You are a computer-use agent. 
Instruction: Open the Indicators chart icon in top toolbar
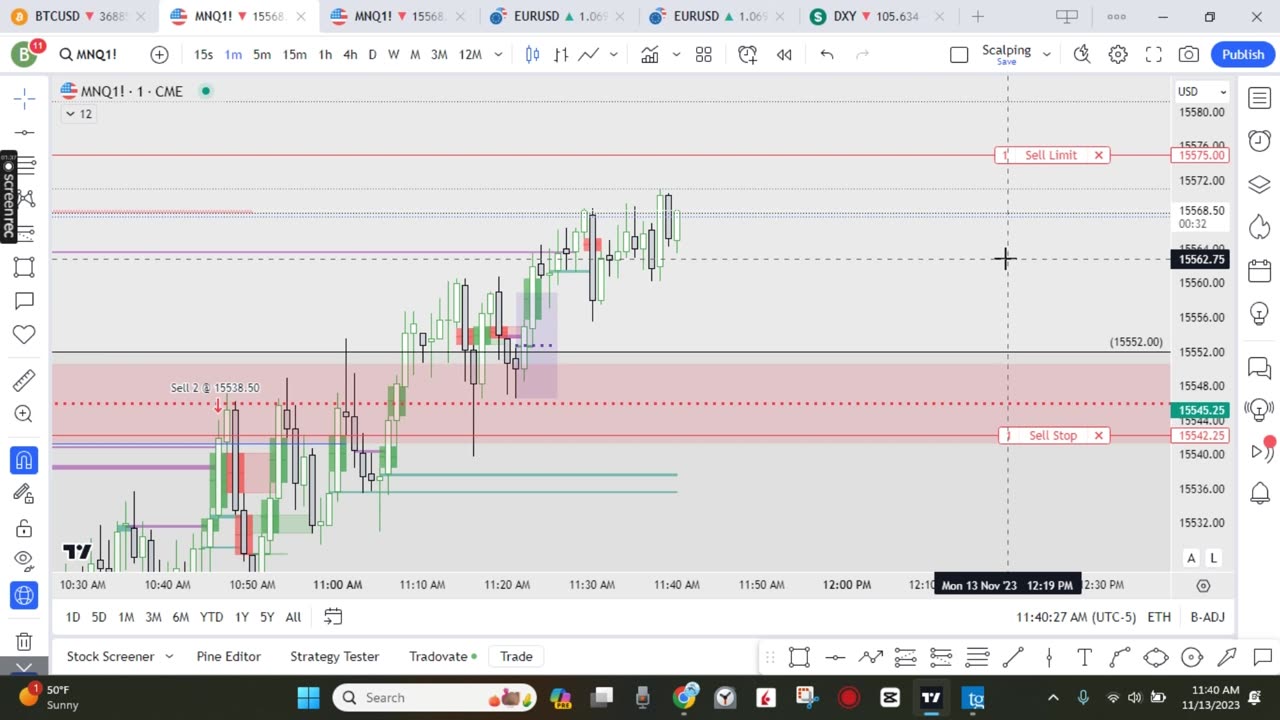click(x=650, y=55)
